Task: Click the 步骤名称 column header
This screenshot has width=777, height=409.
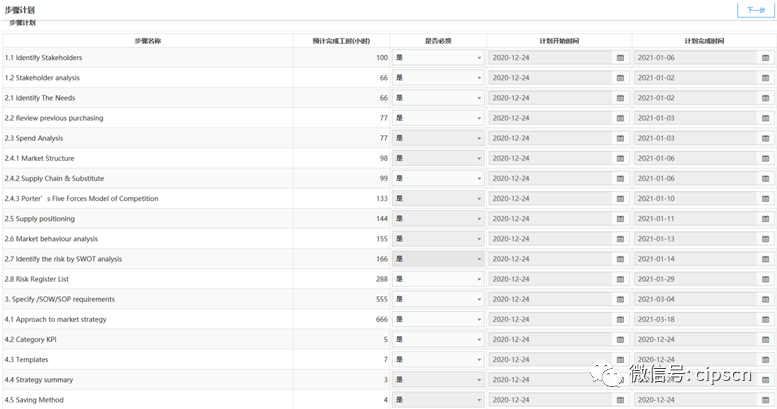Action: click(x=148, y=41)
